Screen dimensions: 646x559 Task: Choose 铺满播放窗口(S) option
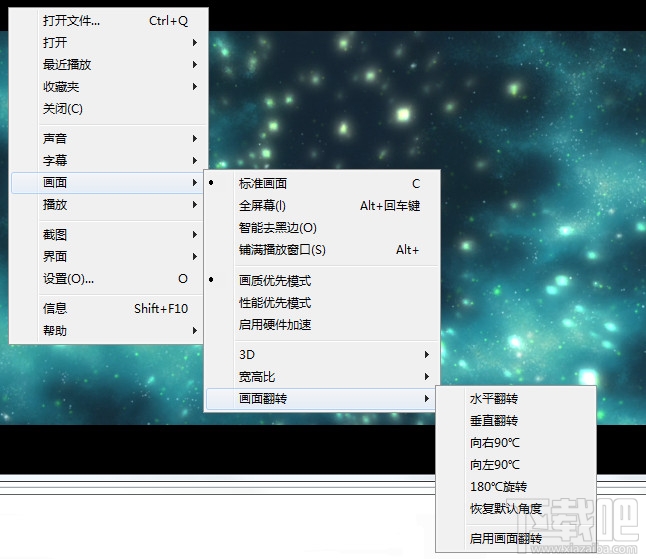click(x=322, y=250)
